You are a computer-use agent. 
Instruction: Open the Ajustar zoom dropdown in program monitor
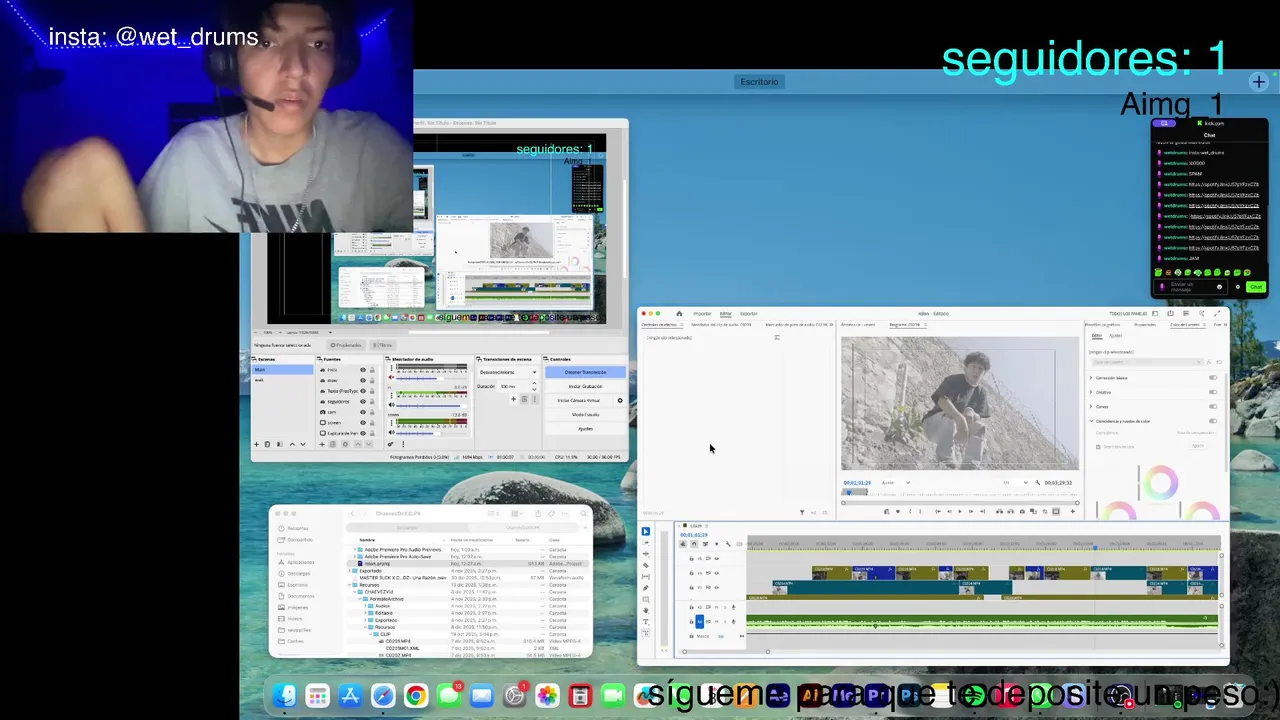coord(896,483)
